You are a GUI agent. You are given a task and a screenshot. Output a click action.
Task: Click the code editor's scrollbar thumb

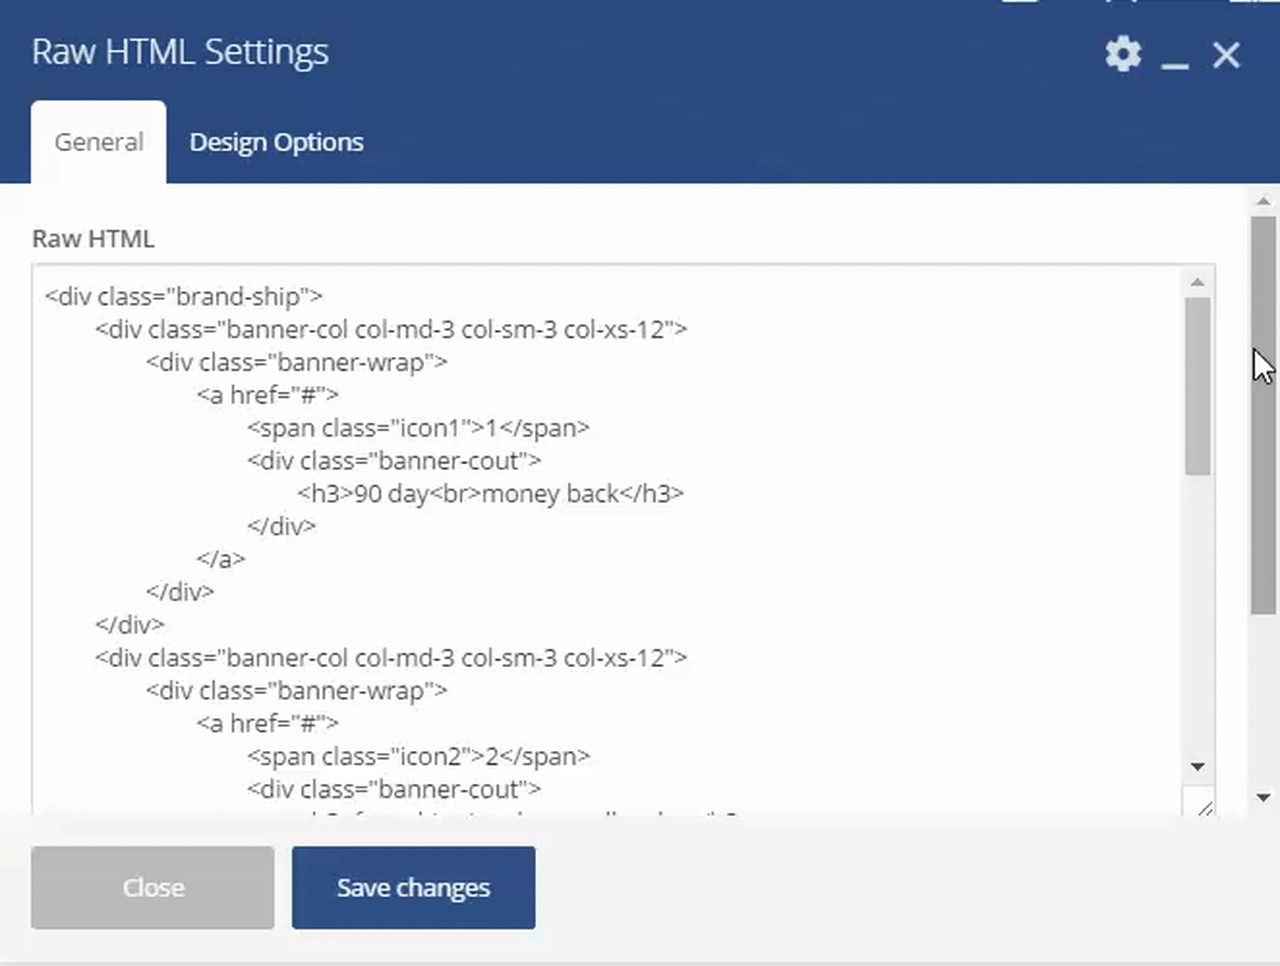[x=1198, y=385]
